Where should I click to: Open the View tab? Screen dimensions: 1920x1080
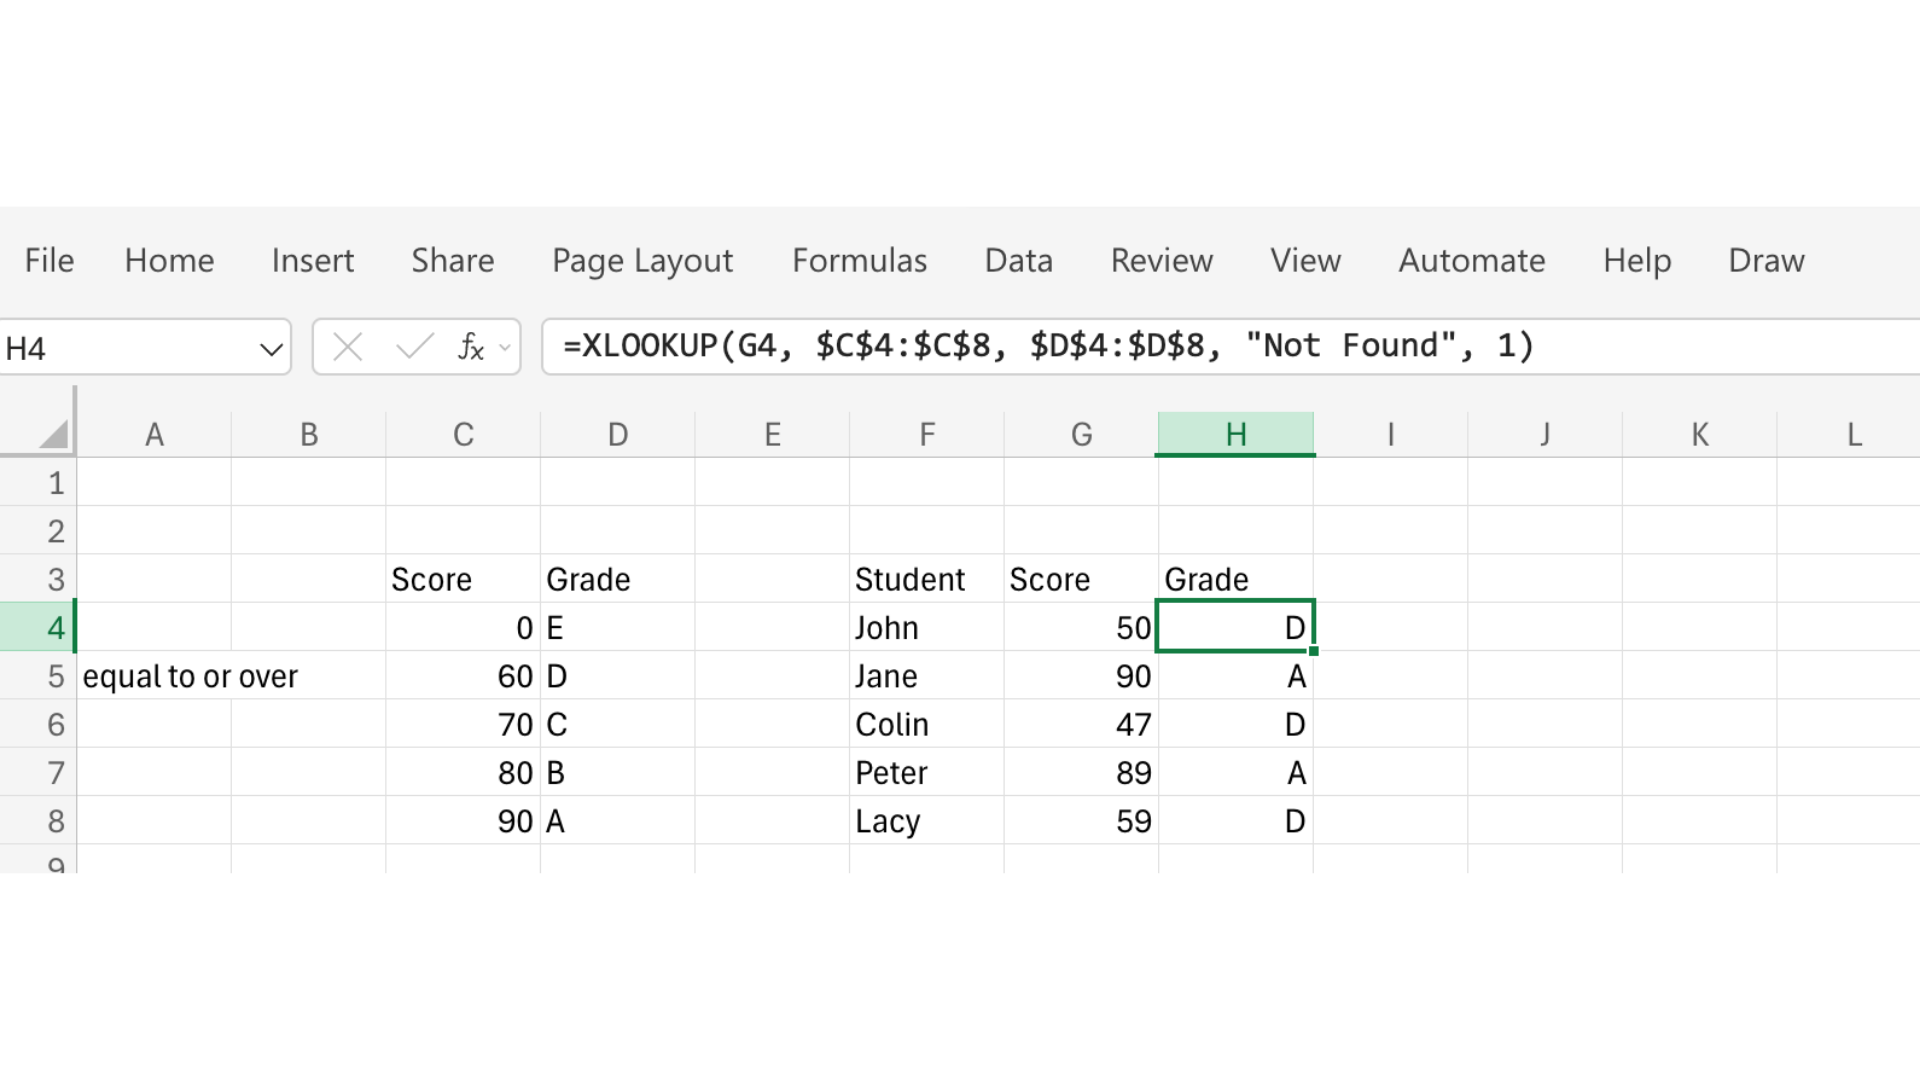click(x=1305, y=261)
